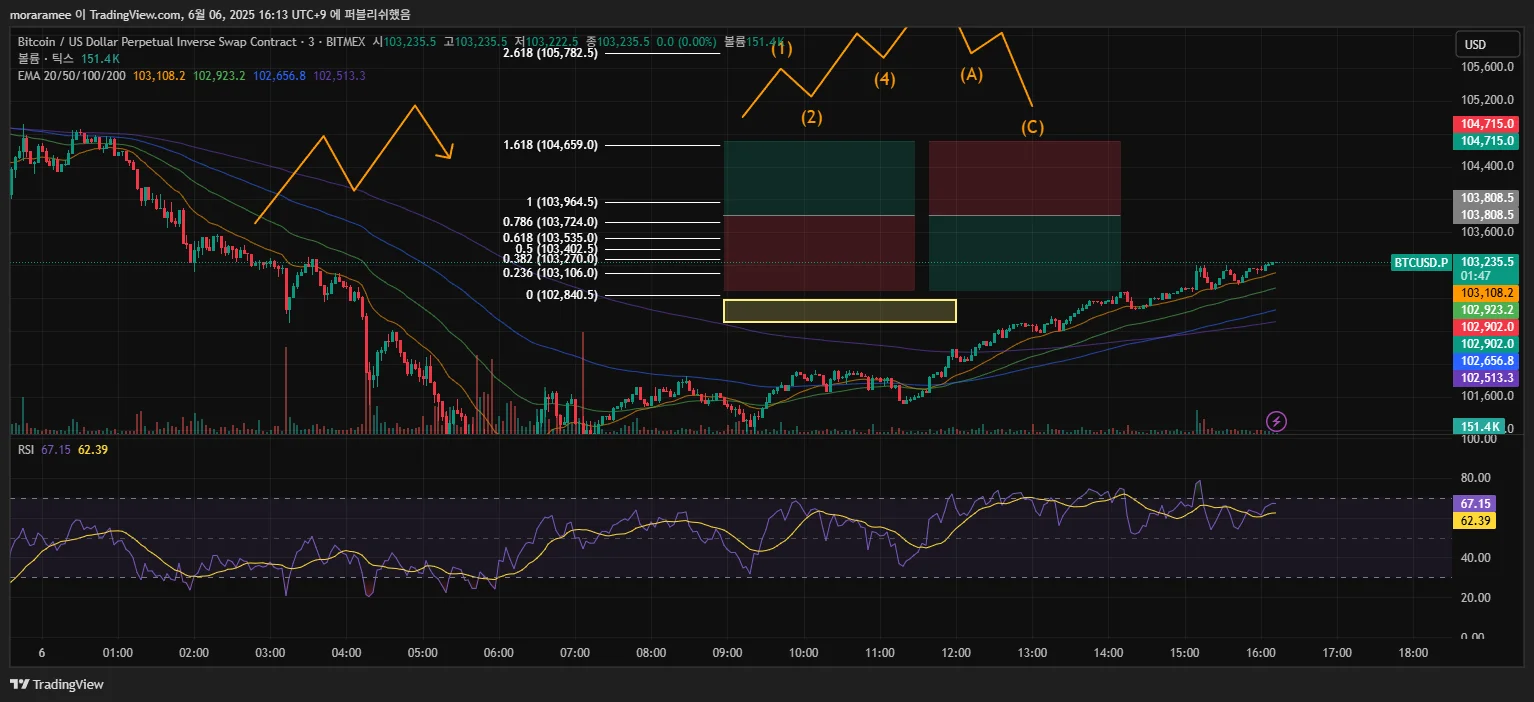
Task: Select the wave label (C)
Action: pyautogui.click(x=1032, y=127)
